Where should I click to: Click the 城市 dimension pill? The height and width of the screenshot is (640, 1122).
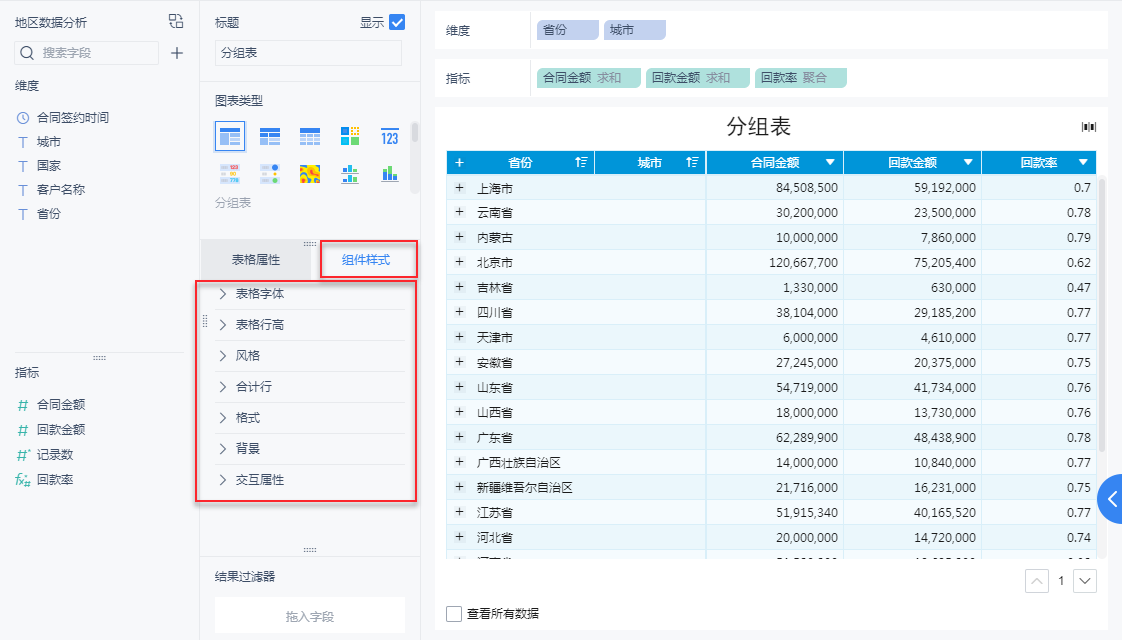[x=635, y=30]
